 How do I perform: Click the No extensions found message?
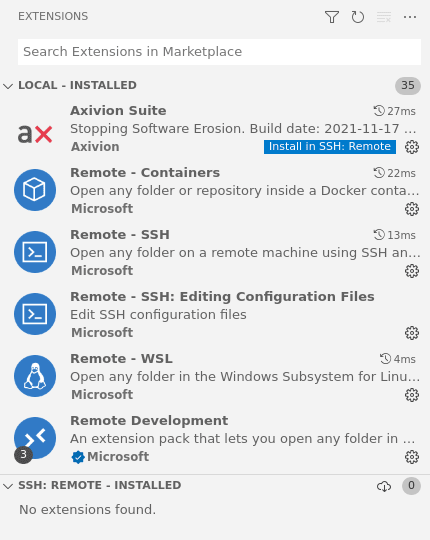coord(87,509)
